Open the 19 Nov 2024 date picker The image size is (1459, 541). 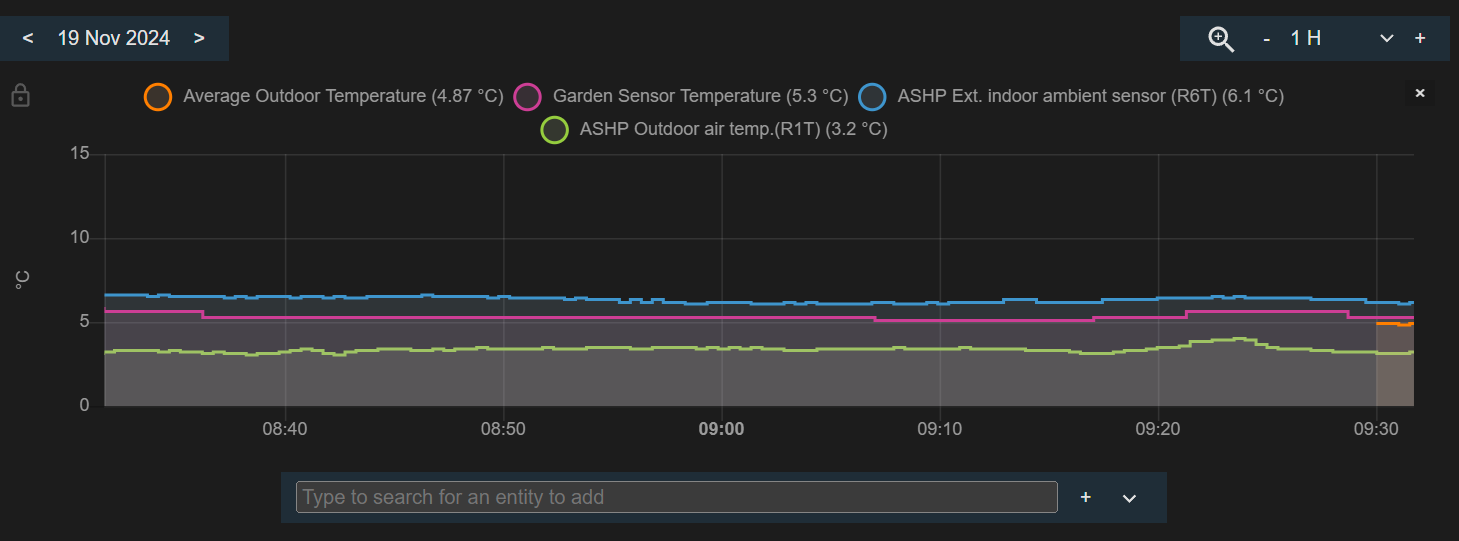click(x=114, y=38)
